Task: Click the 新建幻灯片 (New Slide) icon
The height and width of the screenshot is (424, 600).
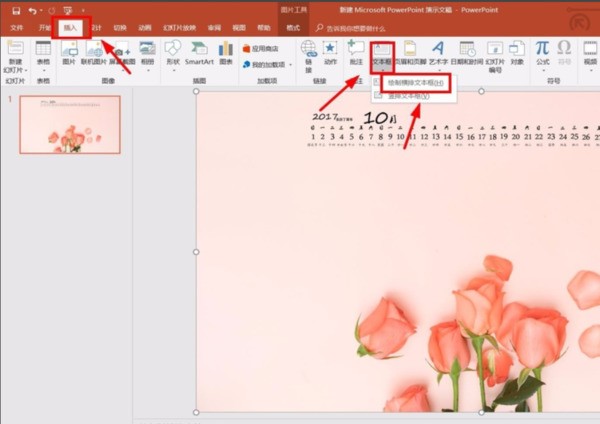Action: (x=15, y=48)
